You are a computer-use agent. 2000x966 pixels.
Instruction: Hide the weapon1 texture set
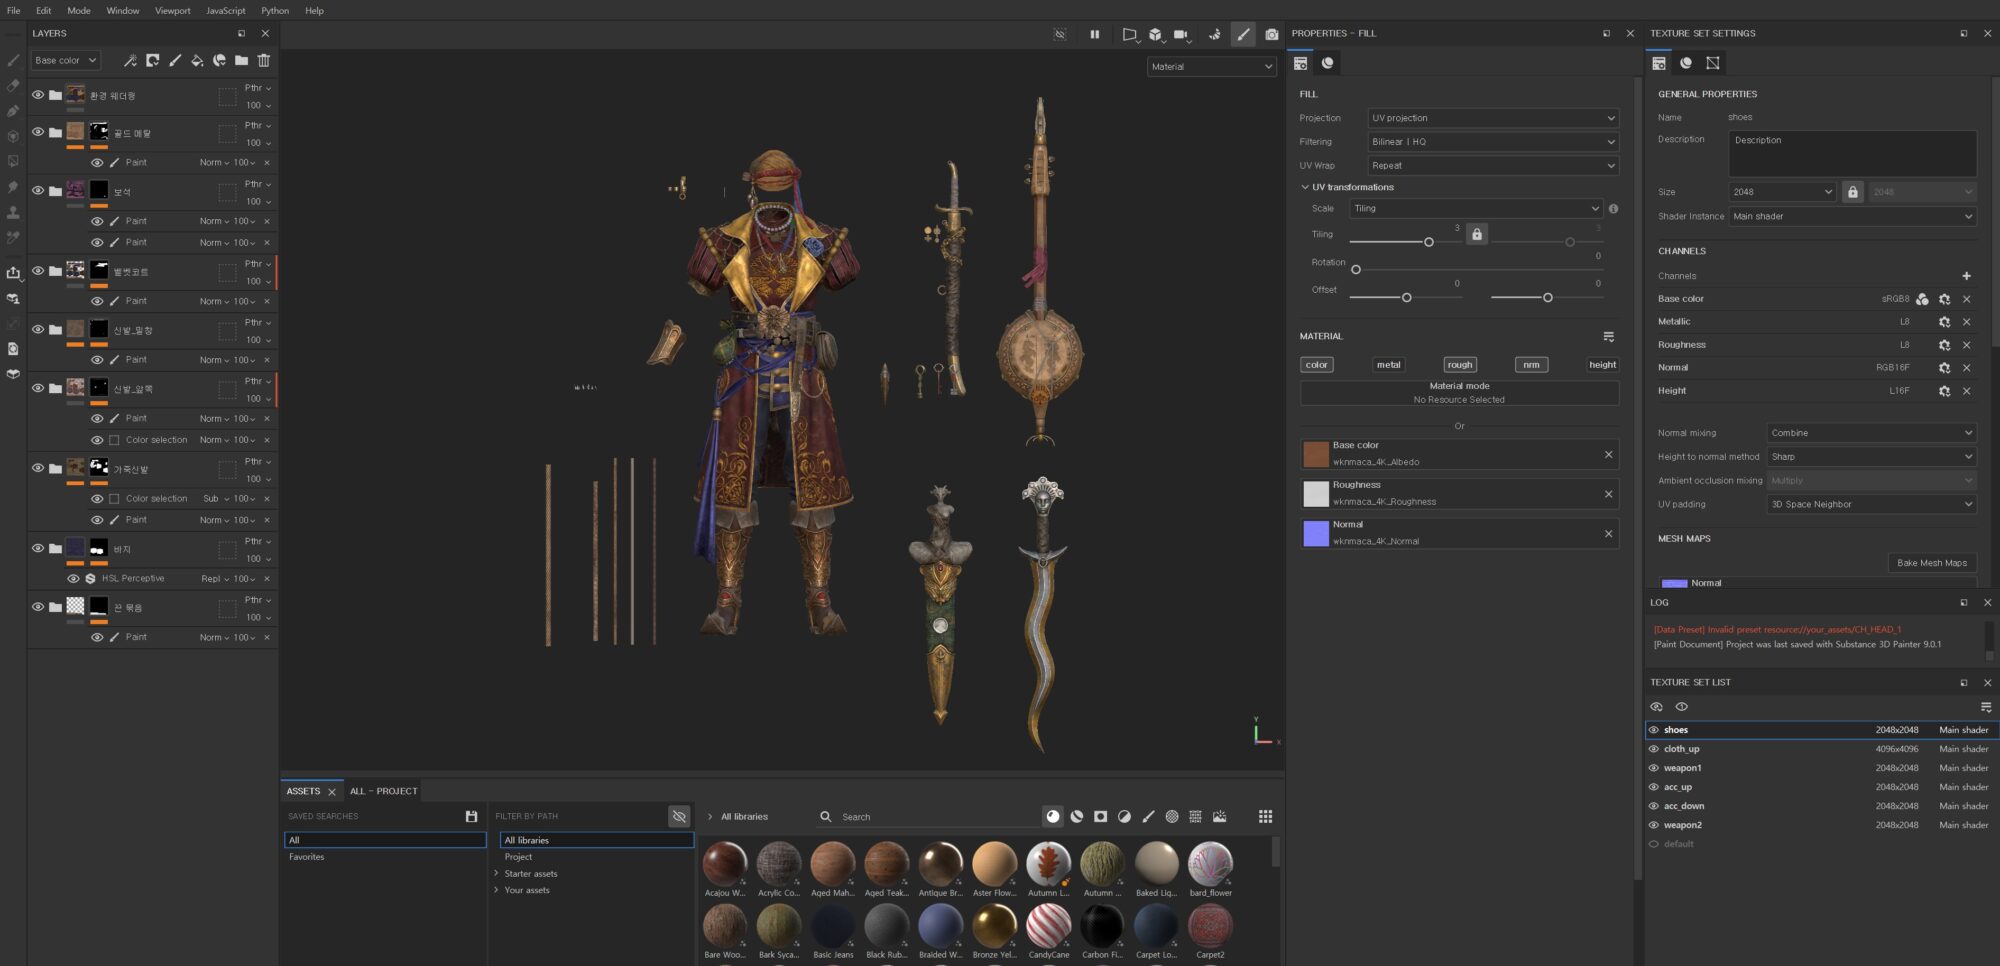click(x=1653, y=768)
